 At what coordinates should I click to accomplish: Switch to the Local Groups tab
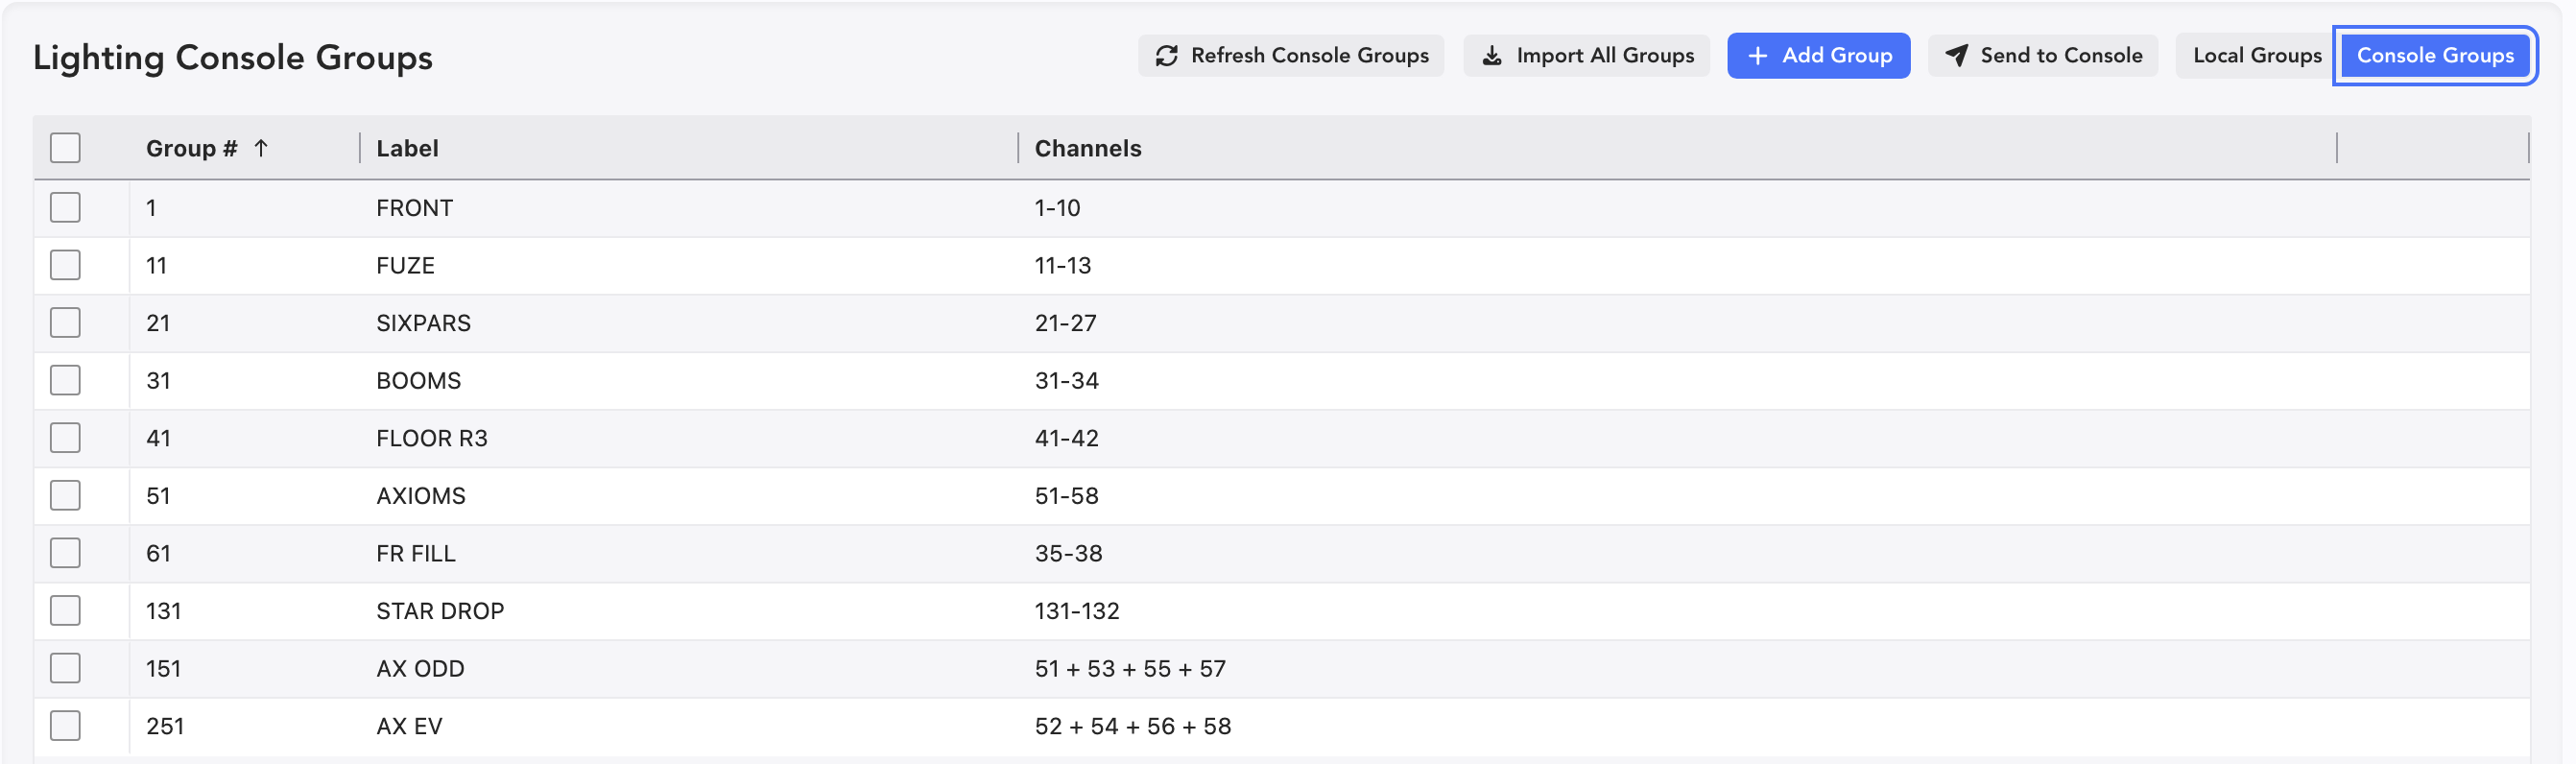coord(2256,56)
